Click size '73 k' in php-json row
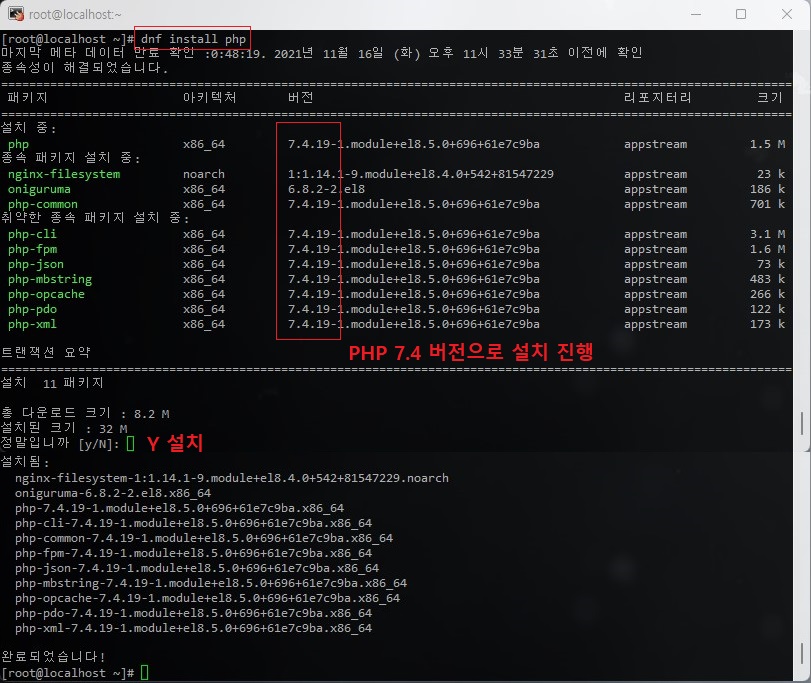The width and height of the screenshot is (812, 683). 771,264
